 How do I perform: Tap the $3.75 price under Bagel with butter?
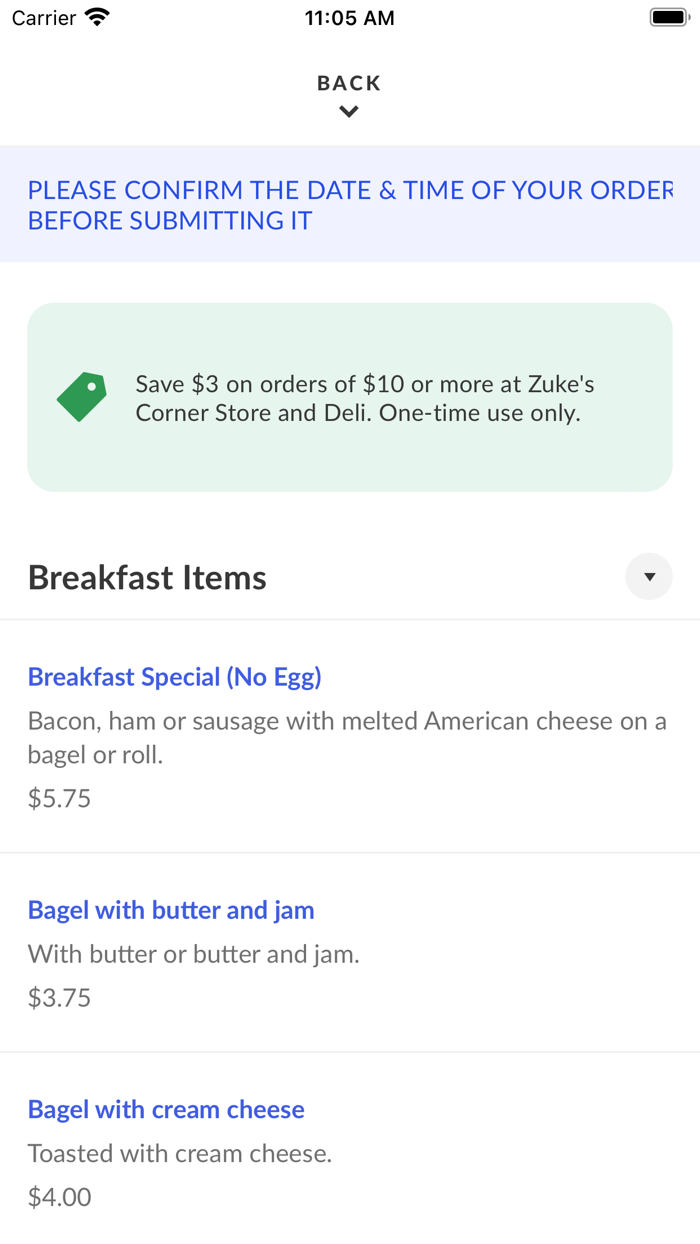pyautogui.click(x=59, y=997)
